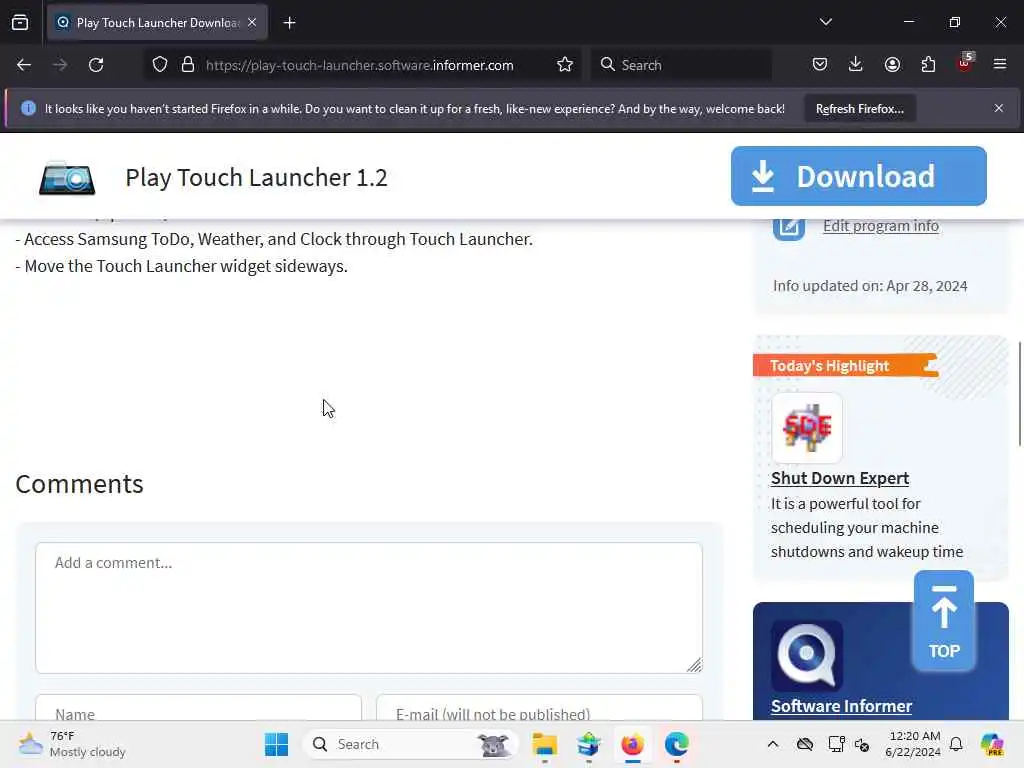Open Firefox View tab overview
The height and width of the screenshot is (768, 1024).
[x=20, y=22]
